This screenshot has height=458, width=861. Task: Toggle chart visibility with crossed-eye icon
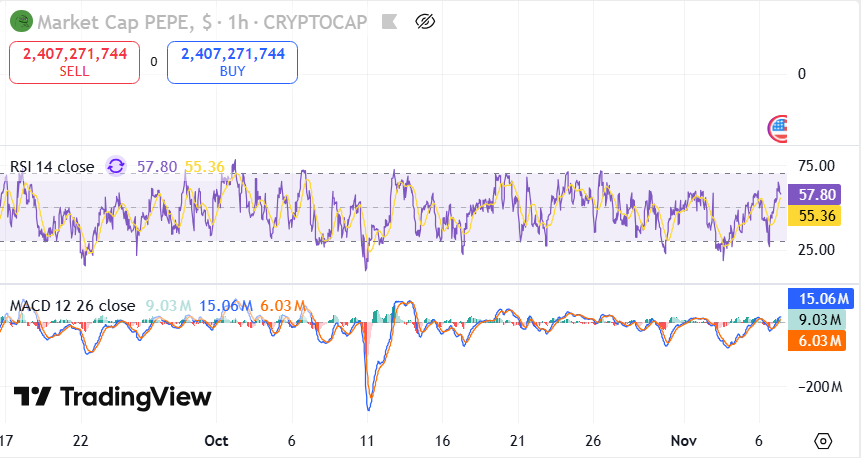pyautogui.click(x=427, y=20)
